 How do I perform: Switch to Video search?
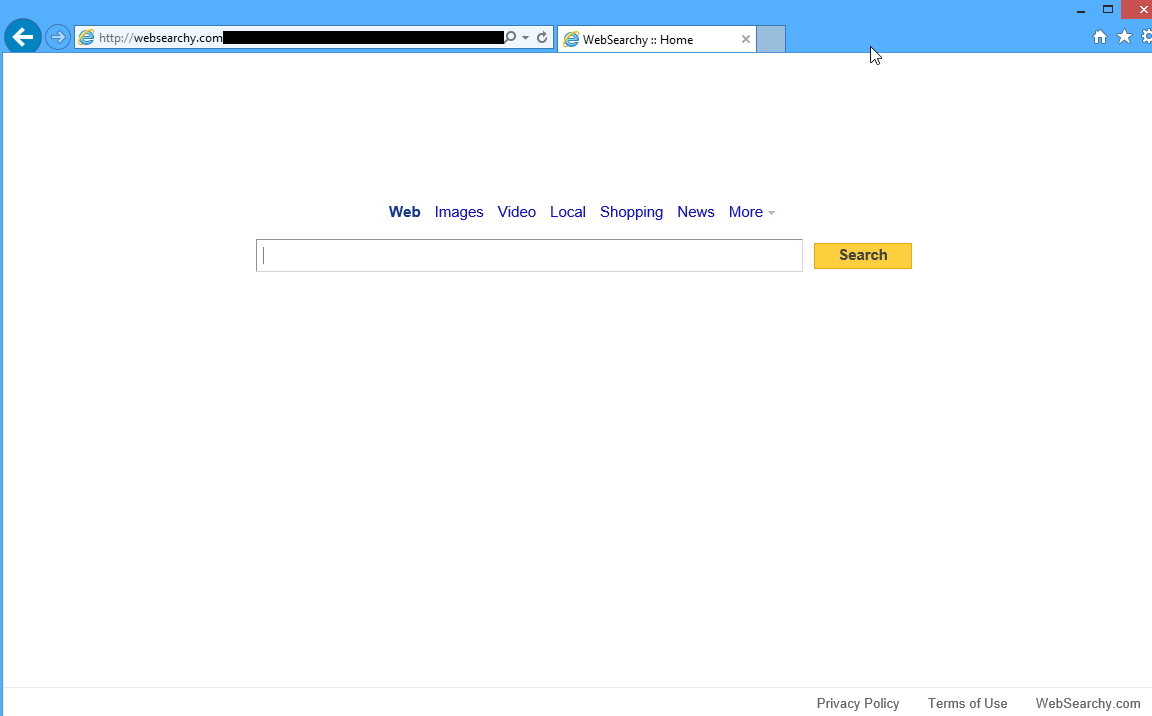pyautogui.click(x=516, y=212)
